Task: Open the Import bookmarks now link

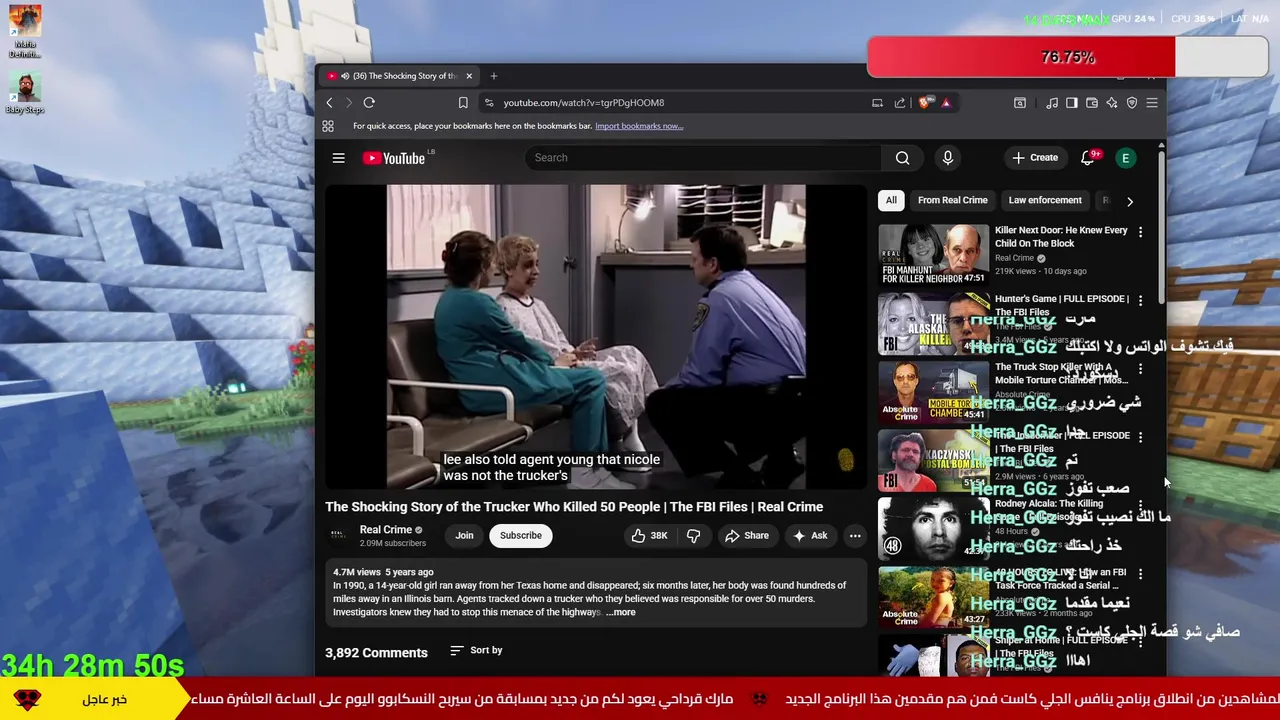Action: (x=639, y=126)
